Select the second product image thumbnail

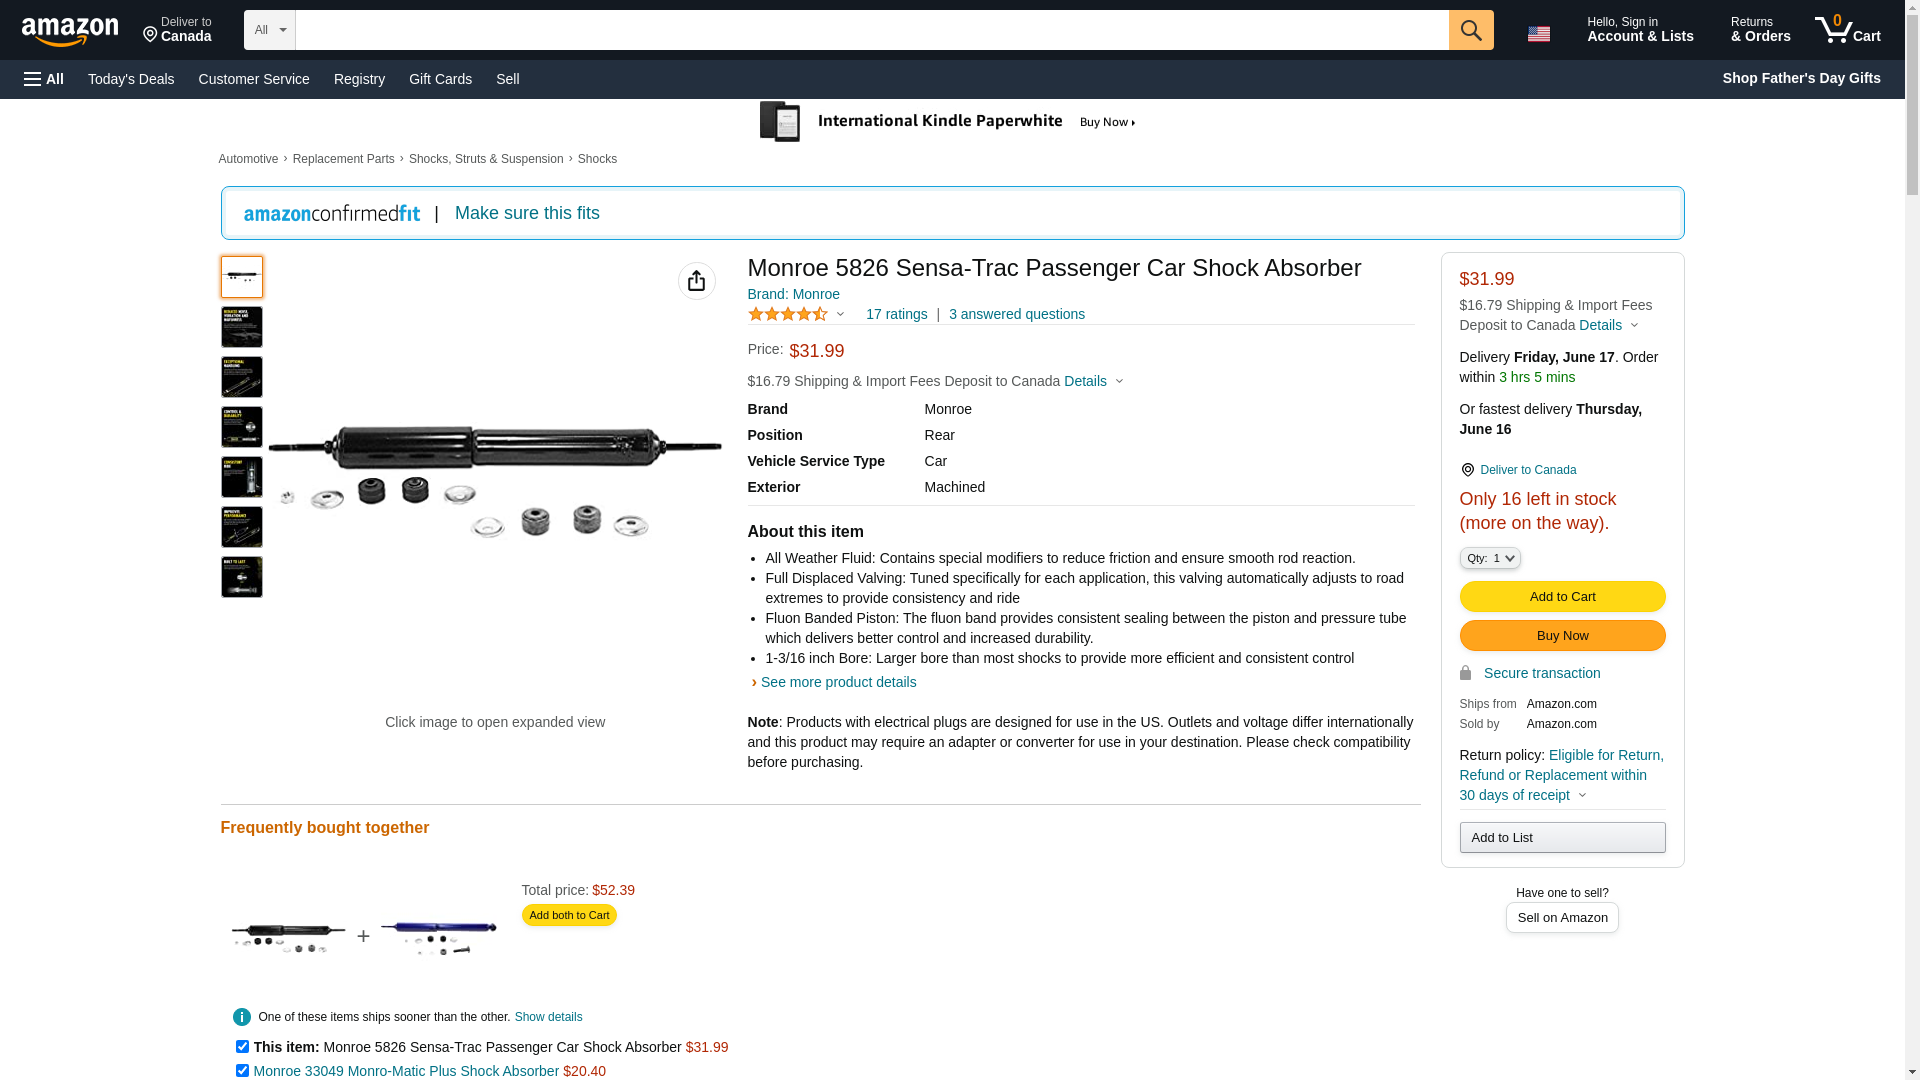(x=242, y=327)
